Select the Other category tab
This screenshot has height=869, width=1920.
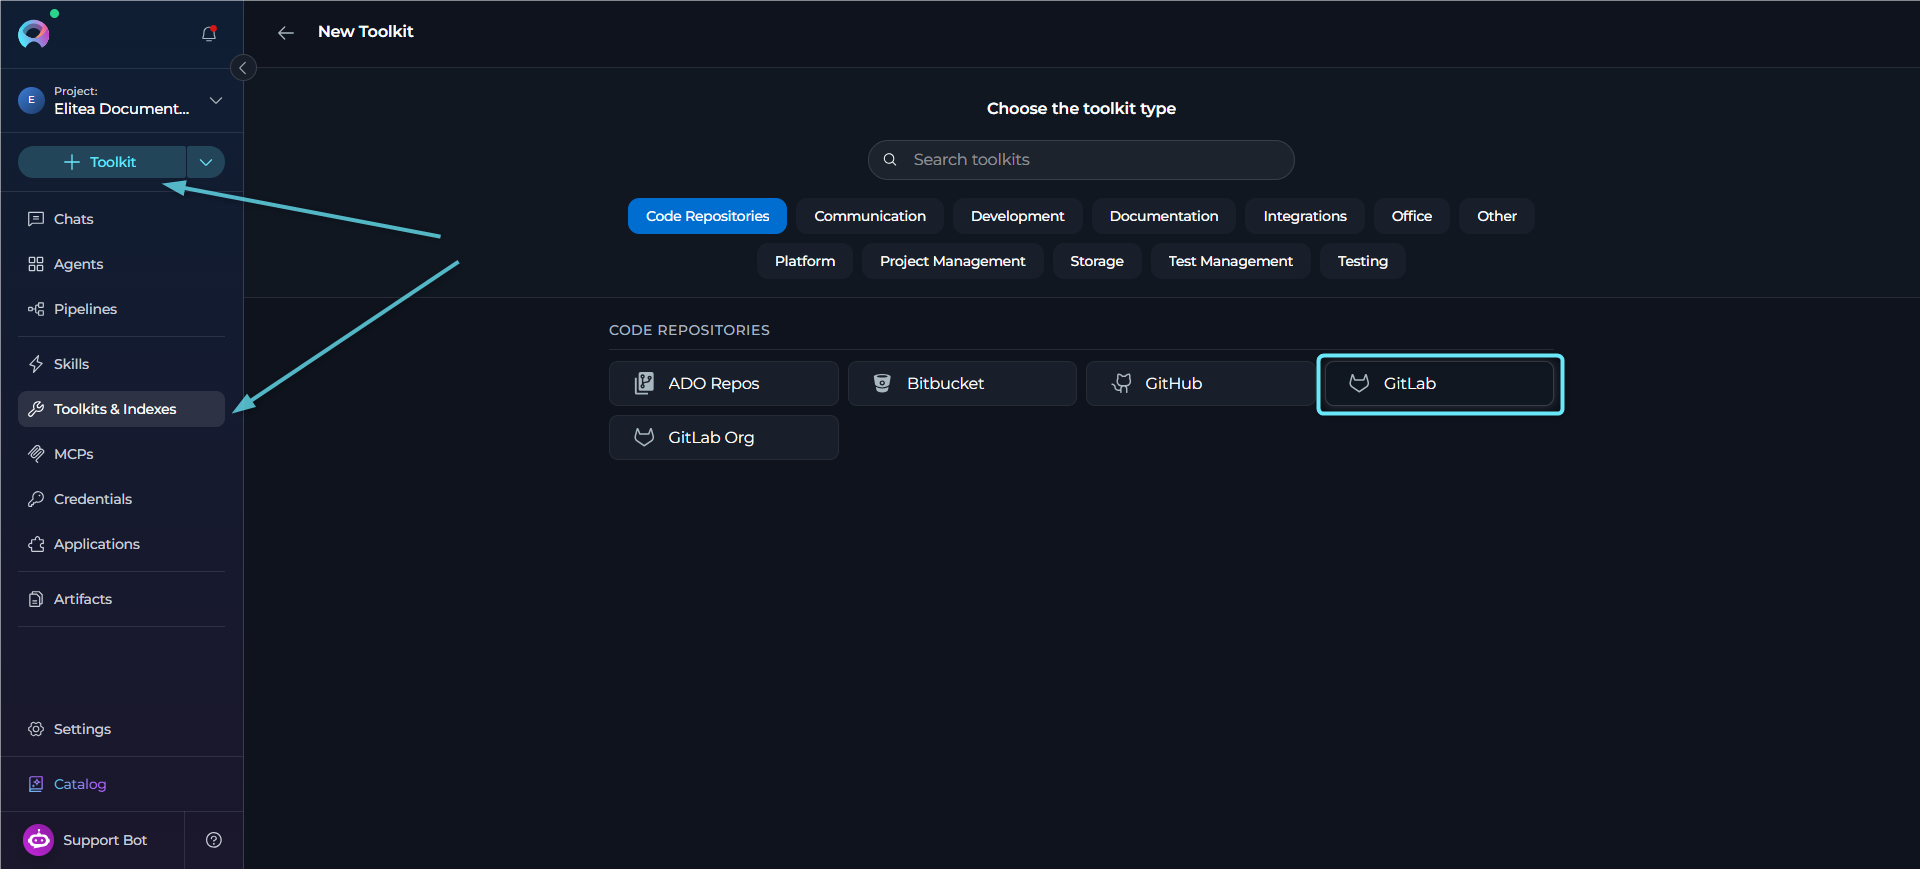(x=1497, y=216)
